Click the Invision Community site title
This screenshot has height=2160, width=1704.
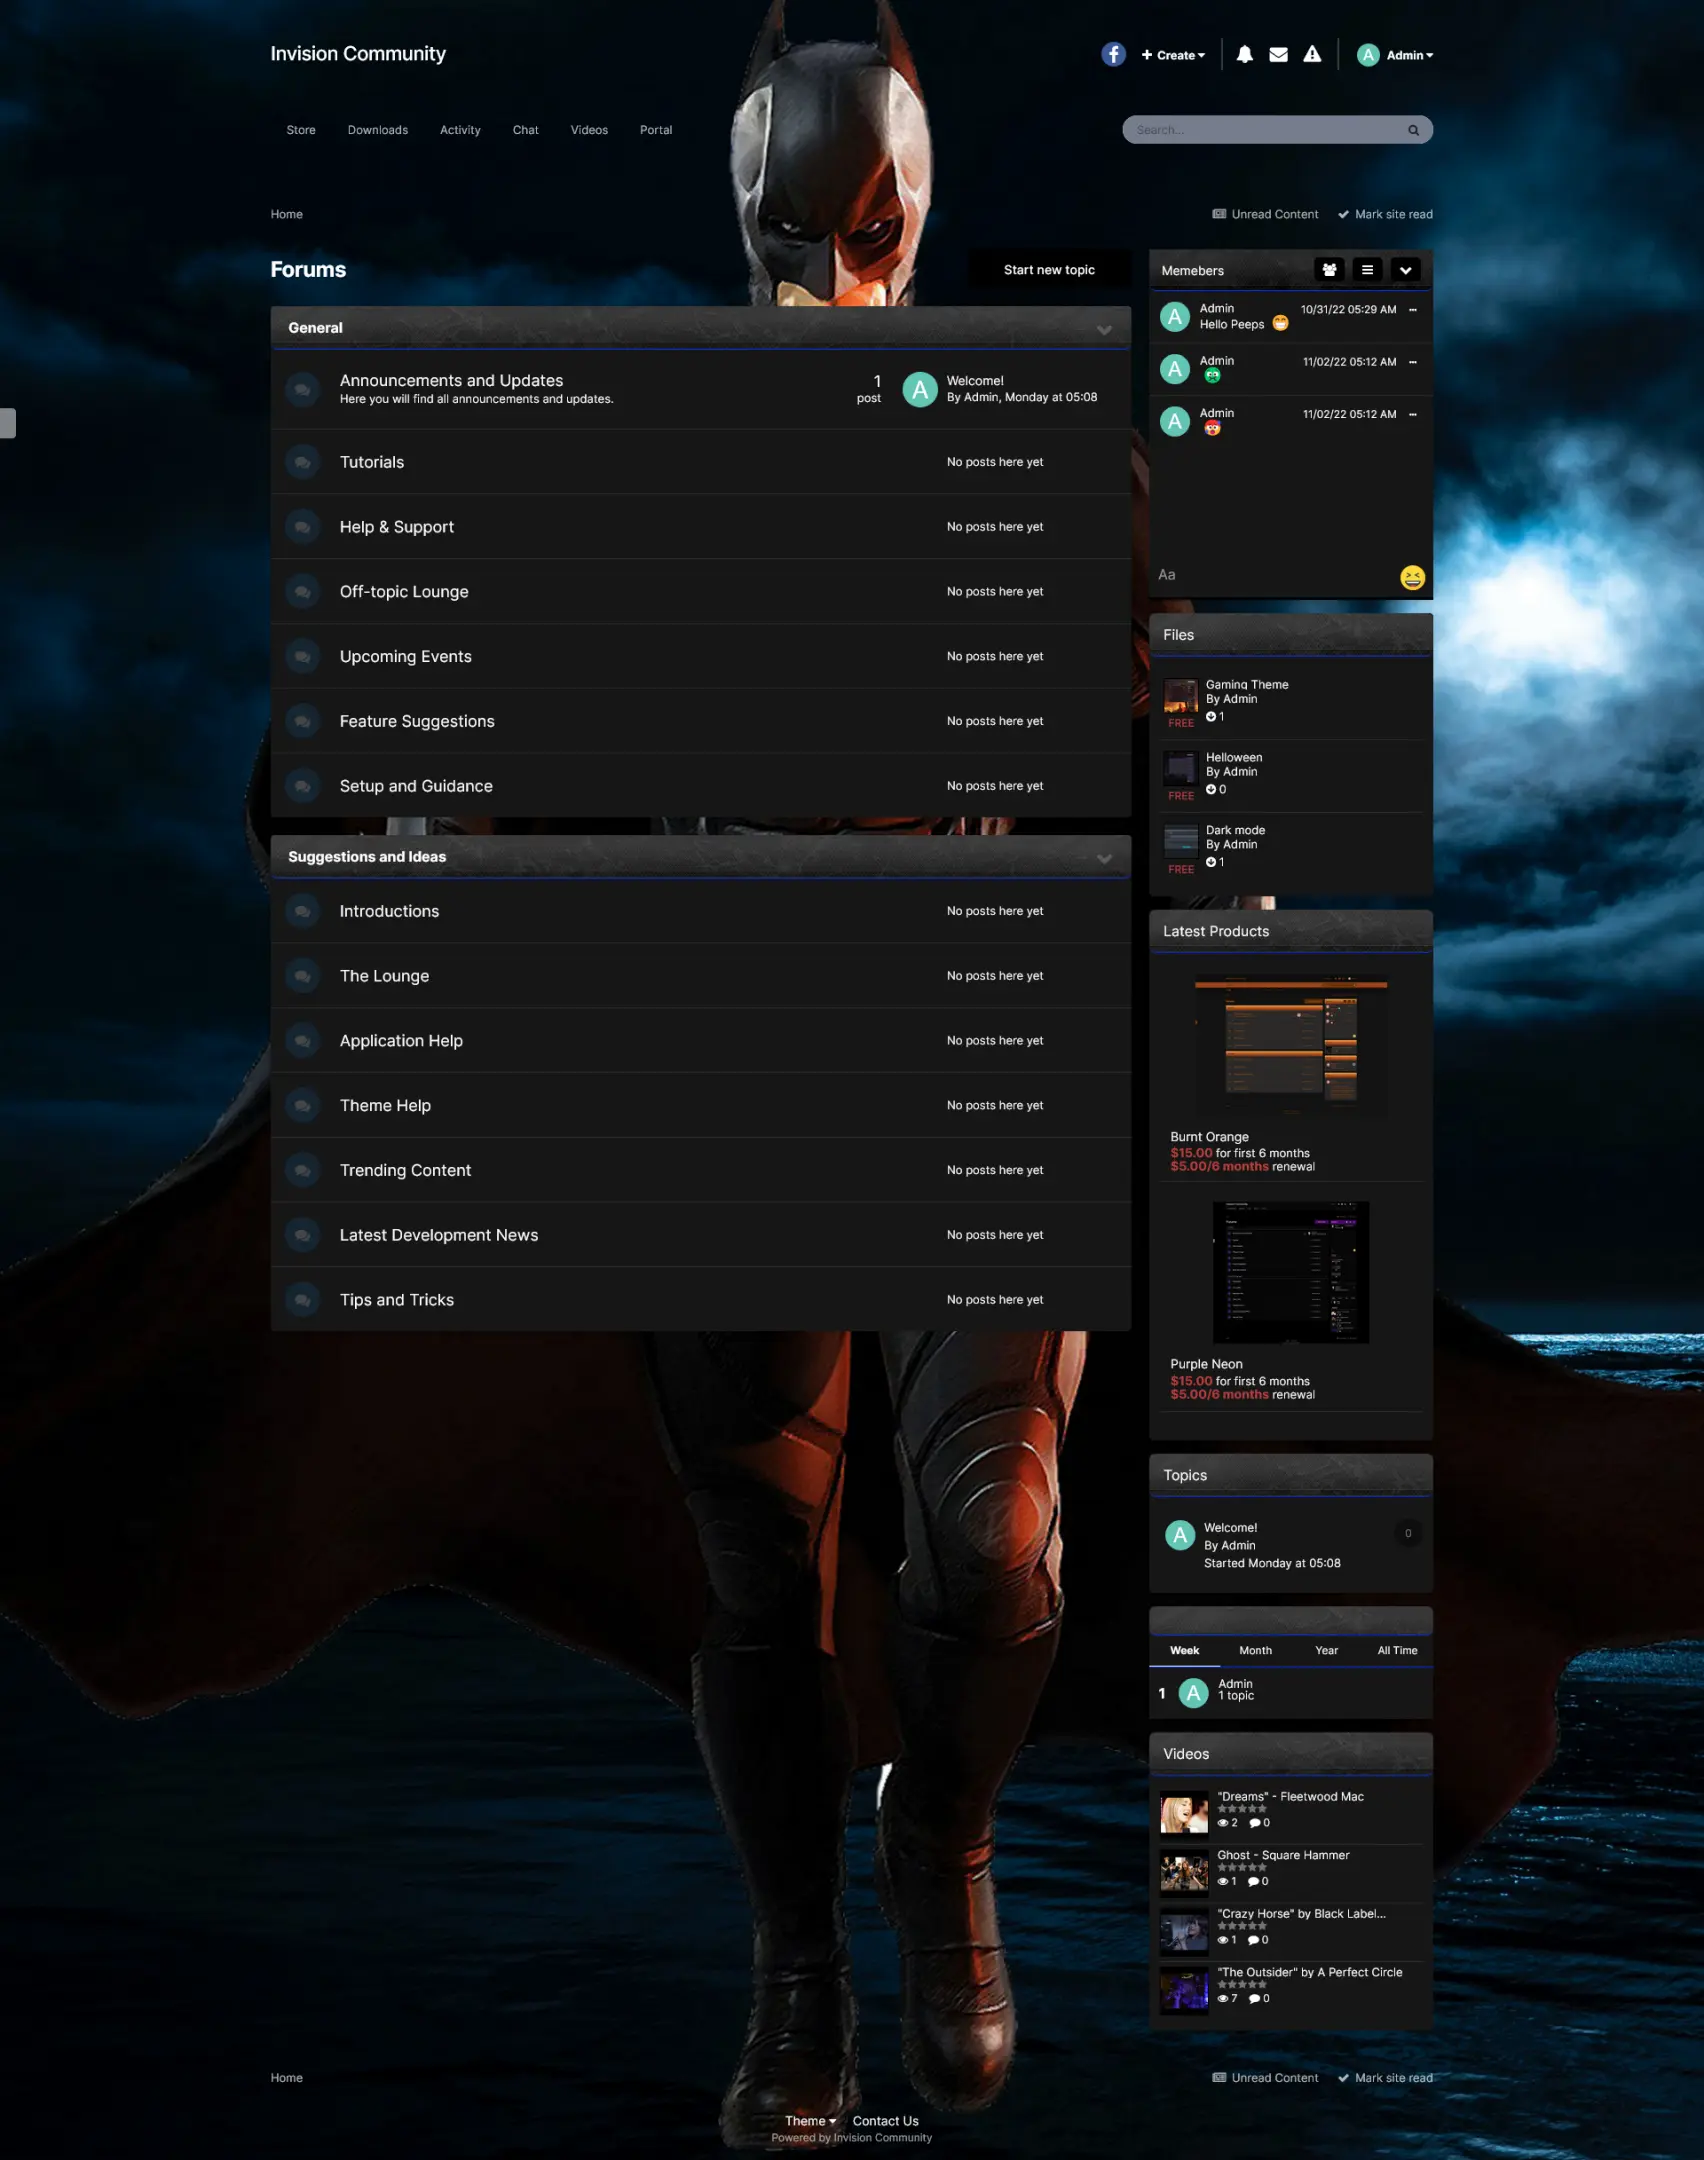[x=358, y=54]
